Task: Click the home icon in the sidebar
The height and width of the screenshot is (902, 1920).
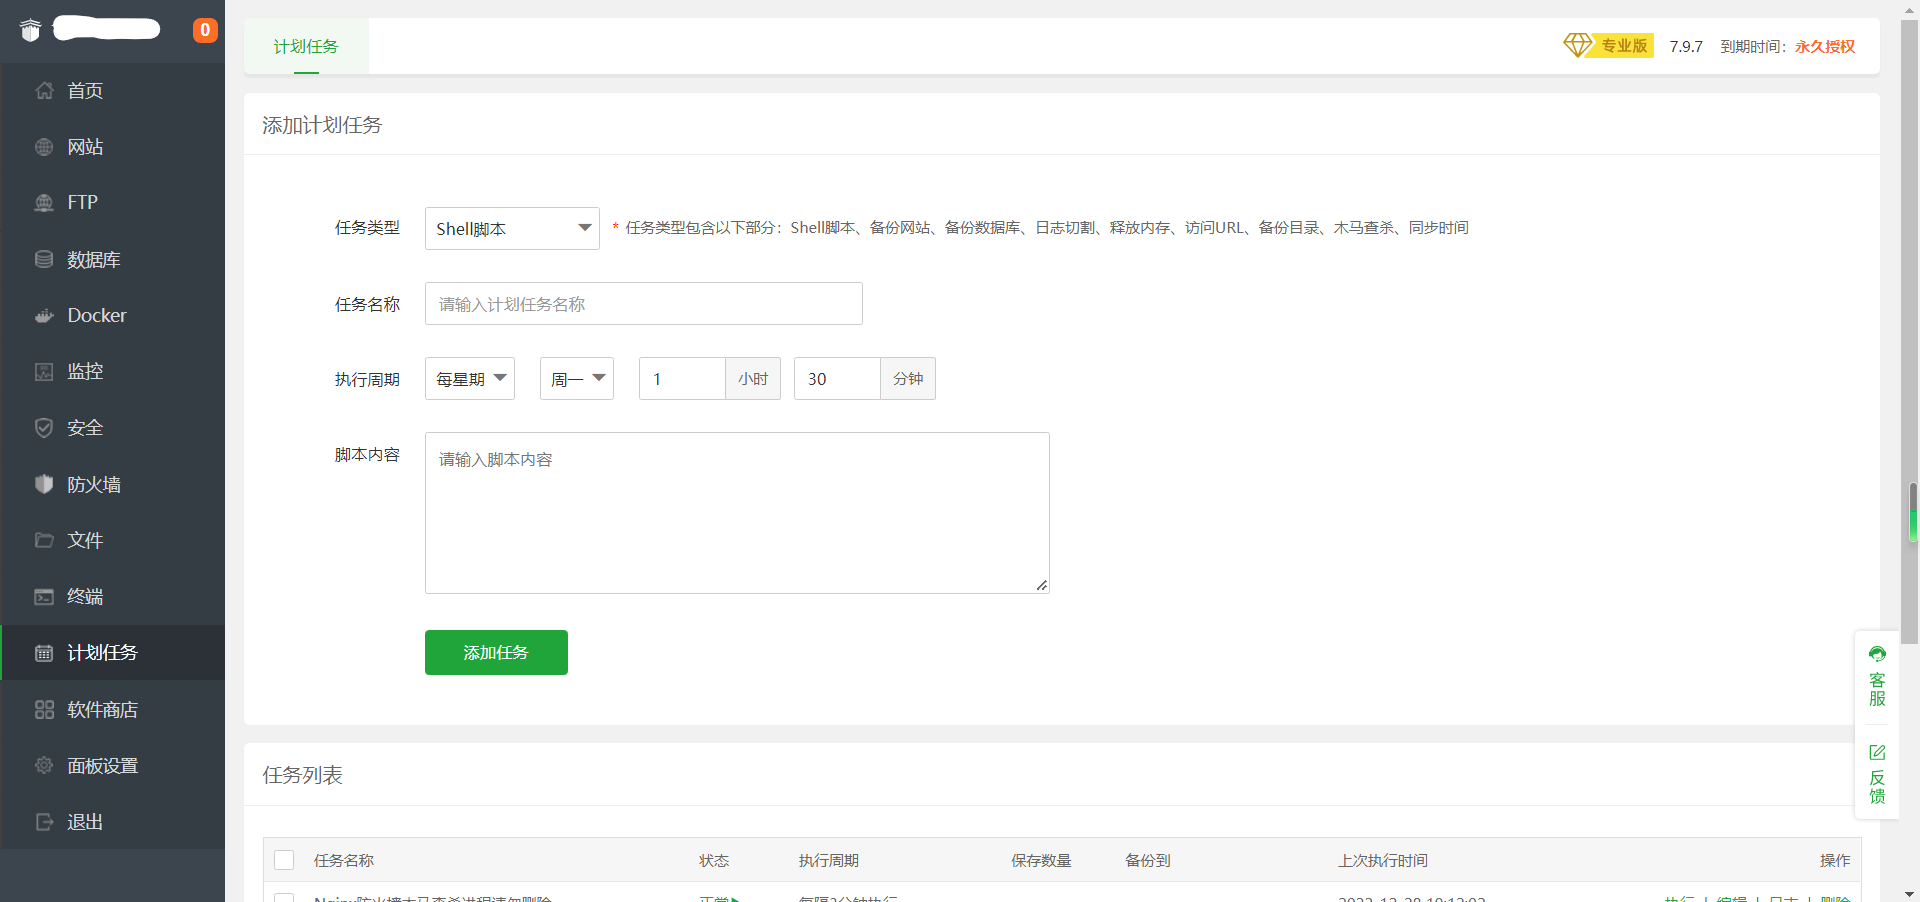Action: pyautogui.click(x=44, y=91)
